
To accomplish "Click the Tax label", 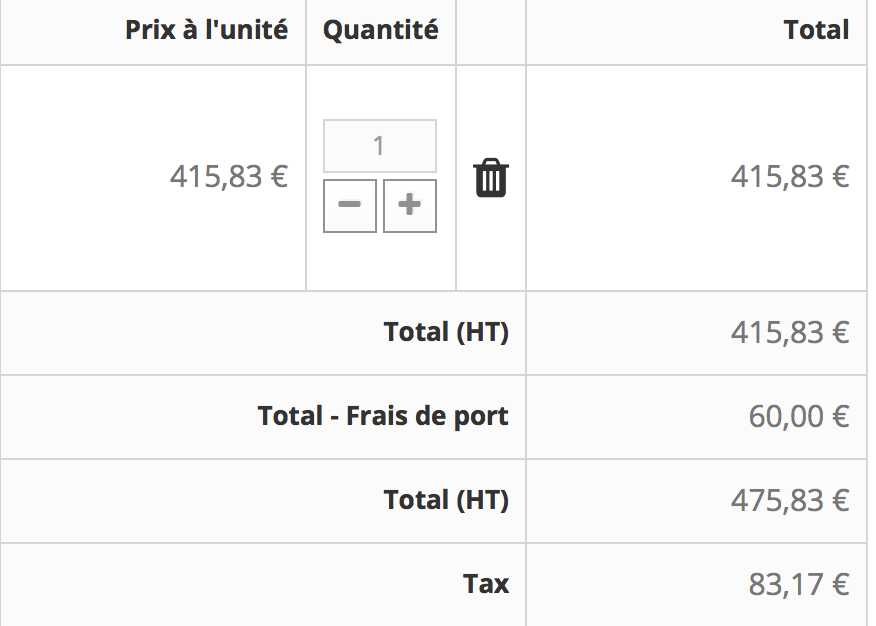I will coord(485,584).
